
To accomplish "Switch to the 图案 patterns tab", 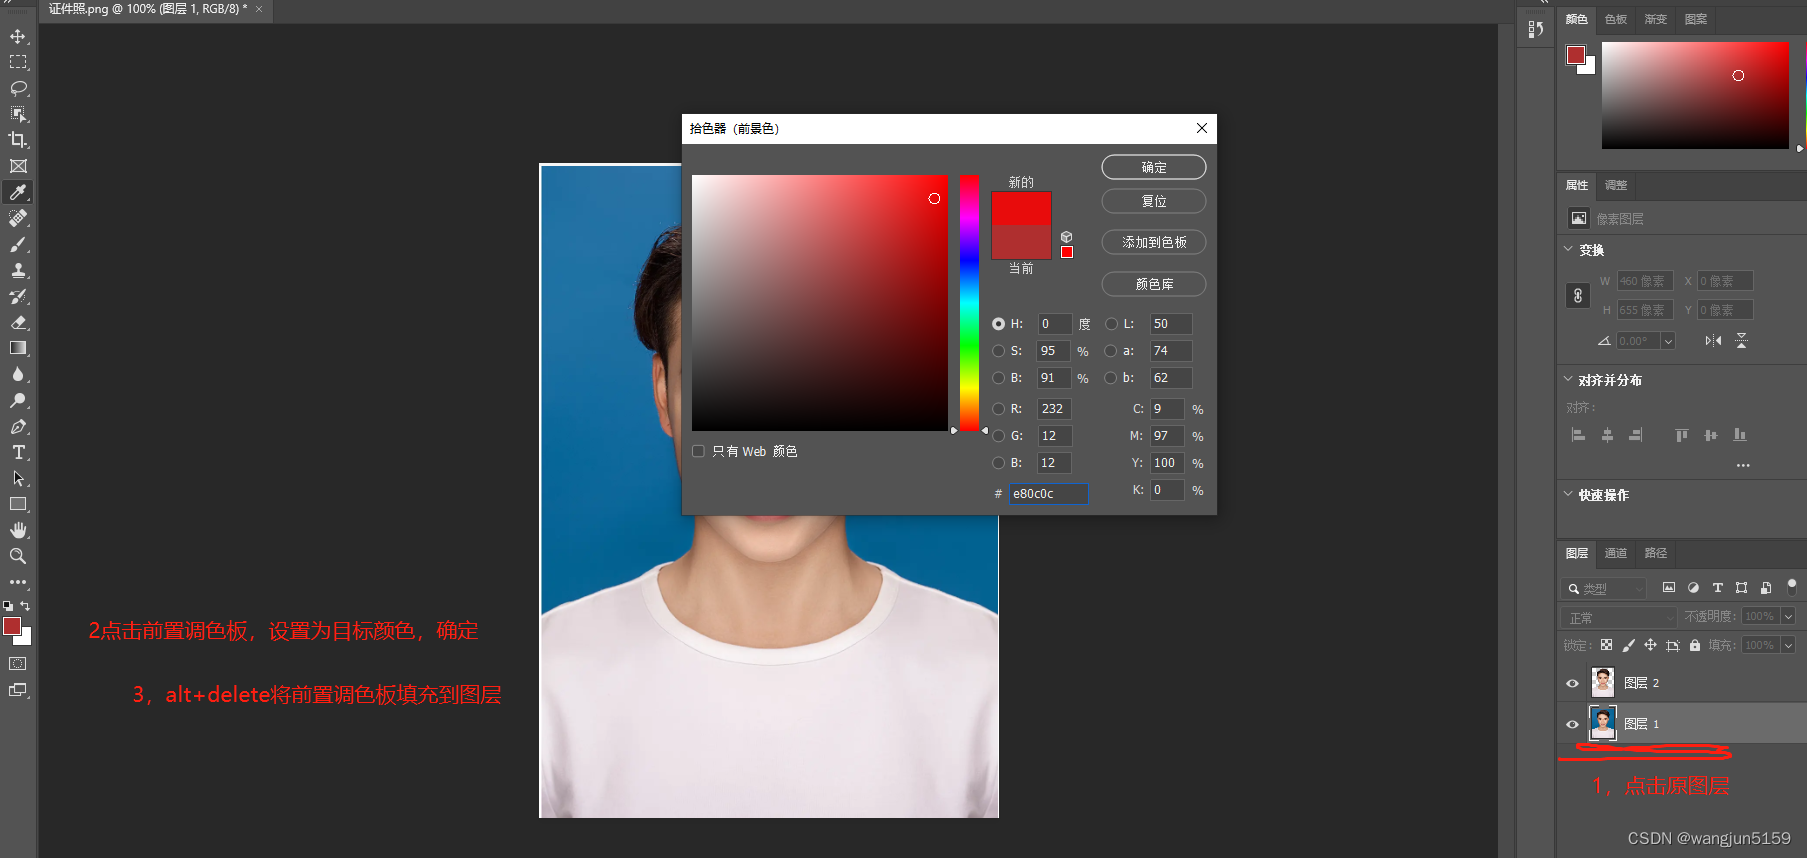I will coord(1696,19).
